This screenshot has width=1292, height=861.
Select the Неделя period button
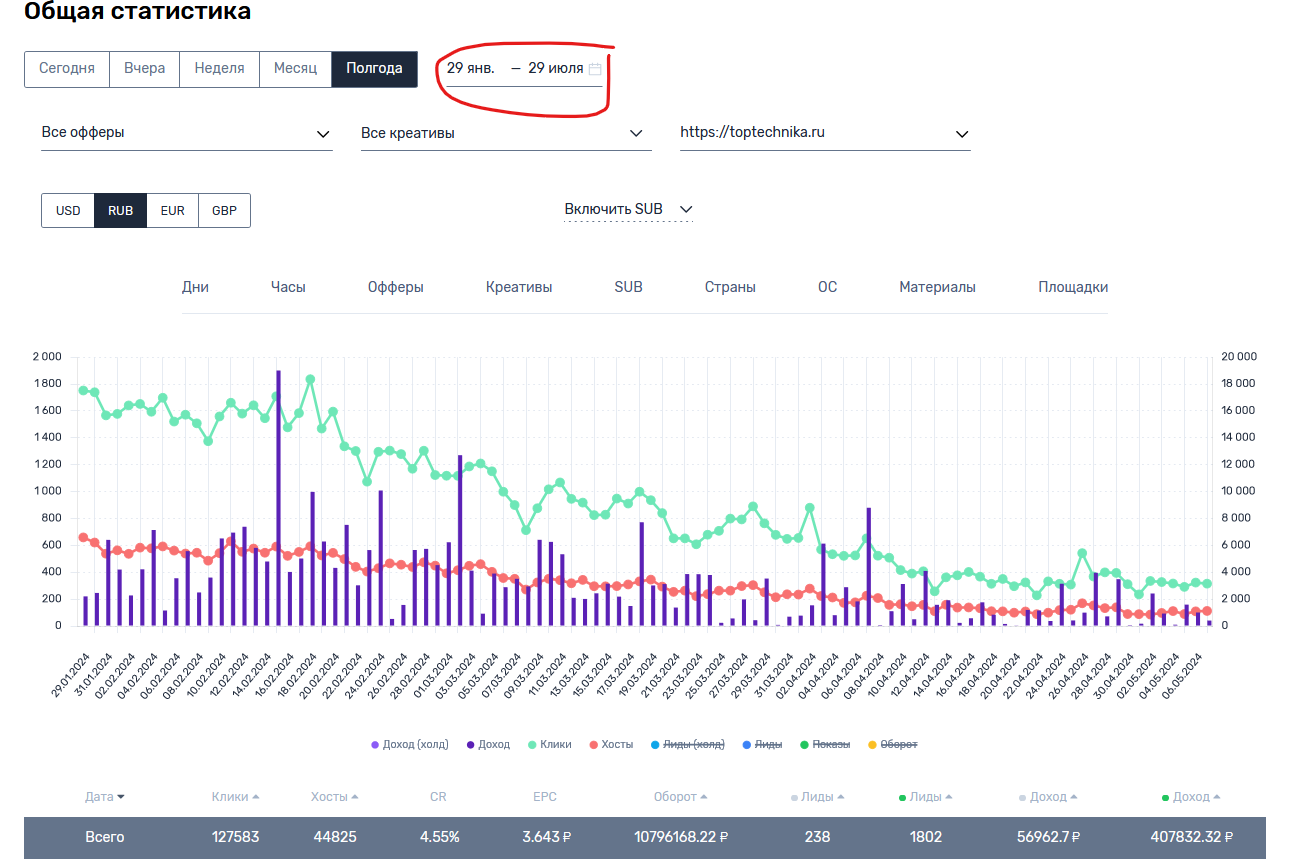tap(219, 69)
